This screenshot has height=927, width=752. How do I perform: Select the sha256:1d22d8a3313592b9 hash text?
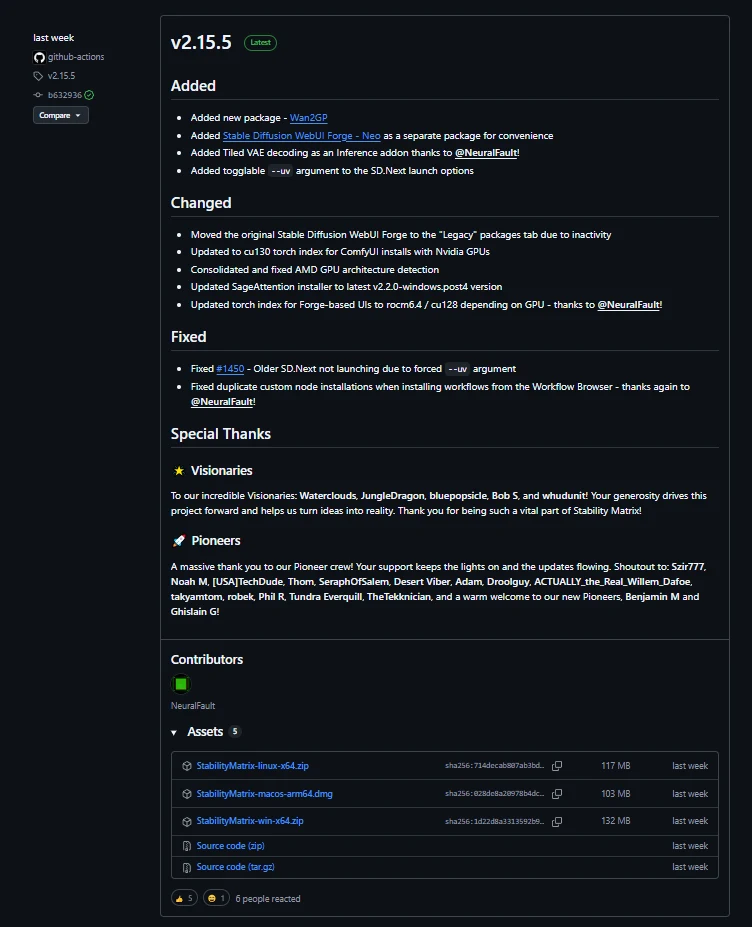tap(494, 821)
